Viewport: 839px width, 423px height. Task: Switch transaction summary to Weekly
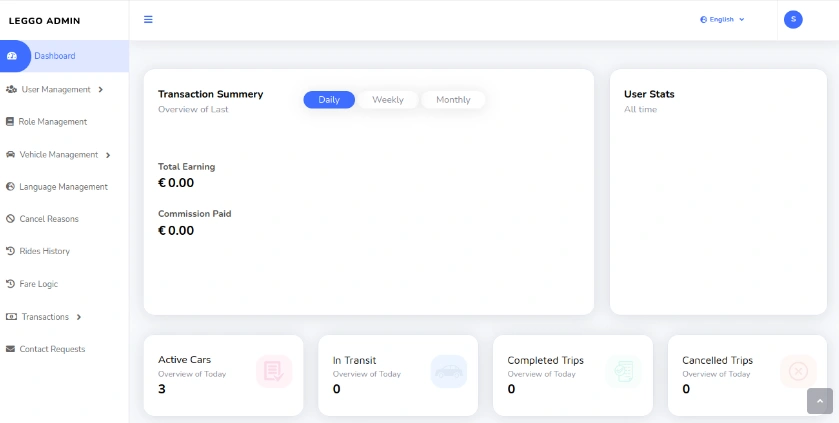pyautogui.click(x=388, y=100)
